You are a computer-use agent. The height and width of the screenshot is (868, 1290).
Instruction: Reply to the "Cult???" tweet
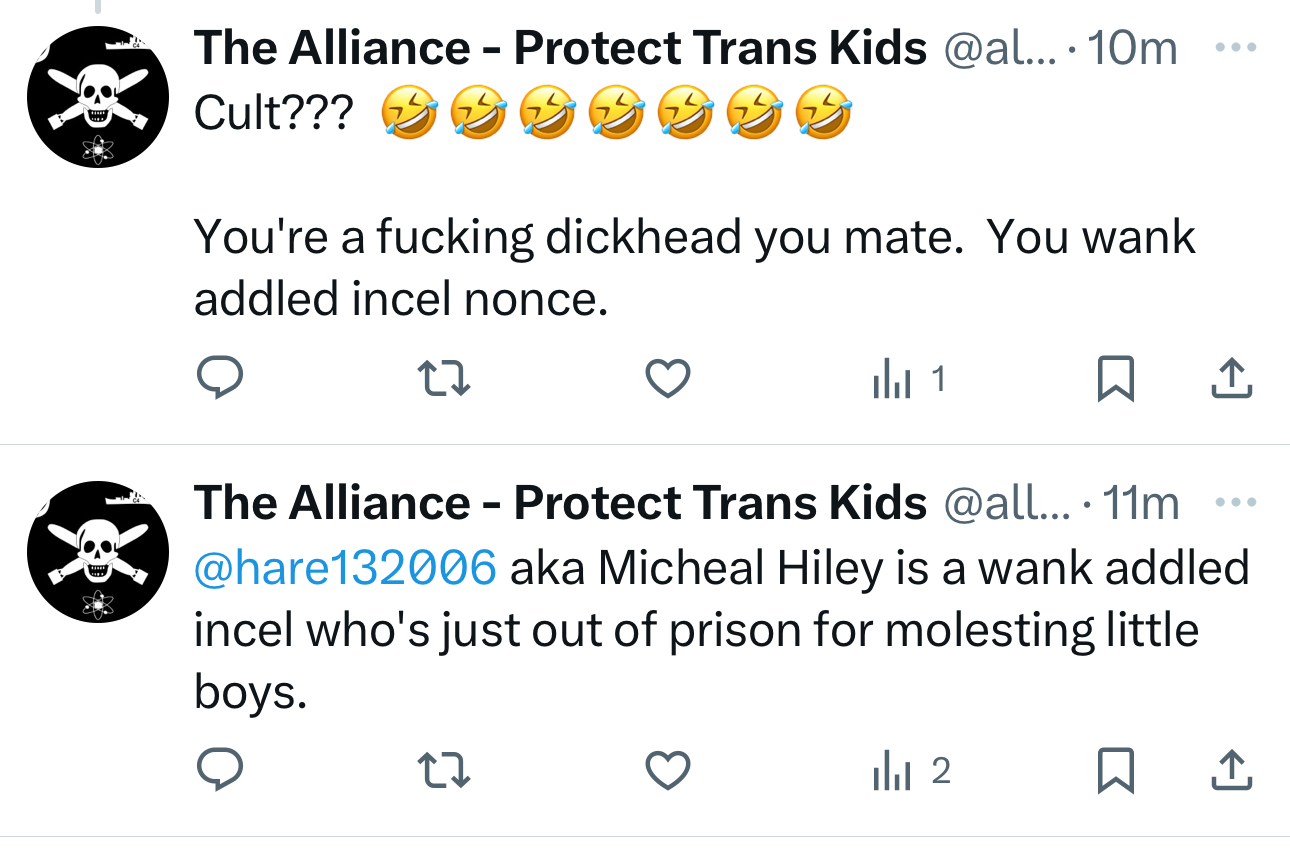[219, 378]
